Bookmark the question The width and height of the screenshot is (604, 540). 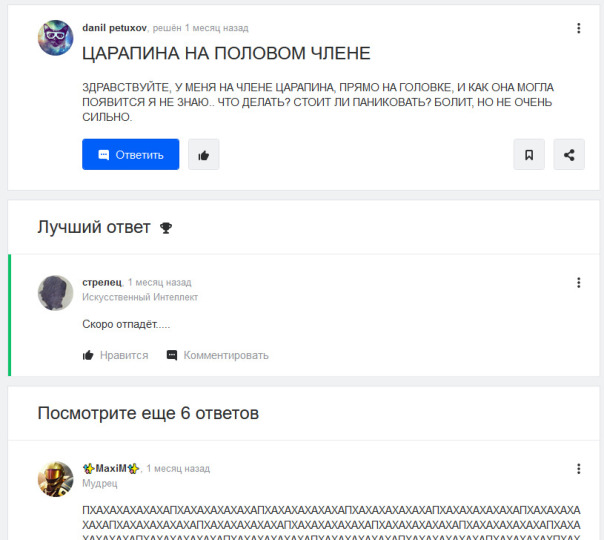coord(529,154)
